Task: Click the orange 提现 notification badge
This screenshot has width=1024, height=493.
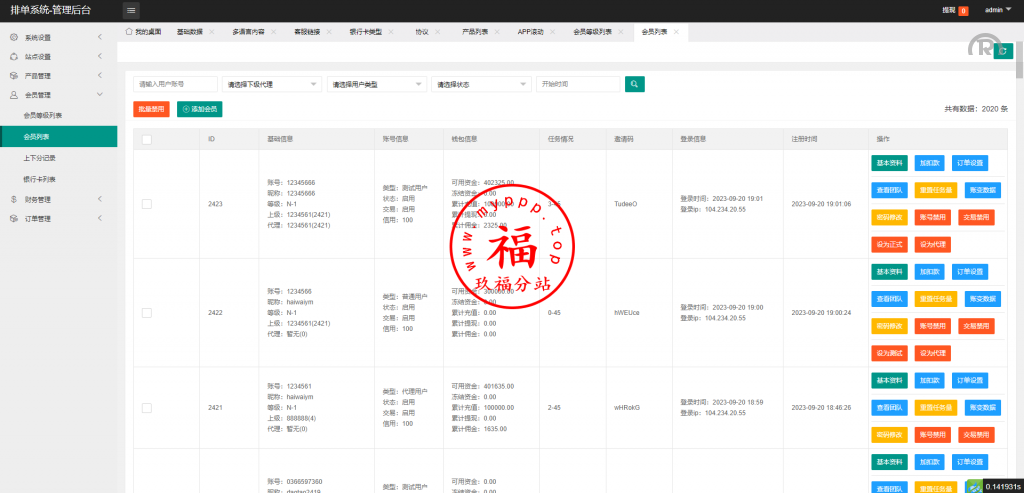Action: (x=963, y=11)
